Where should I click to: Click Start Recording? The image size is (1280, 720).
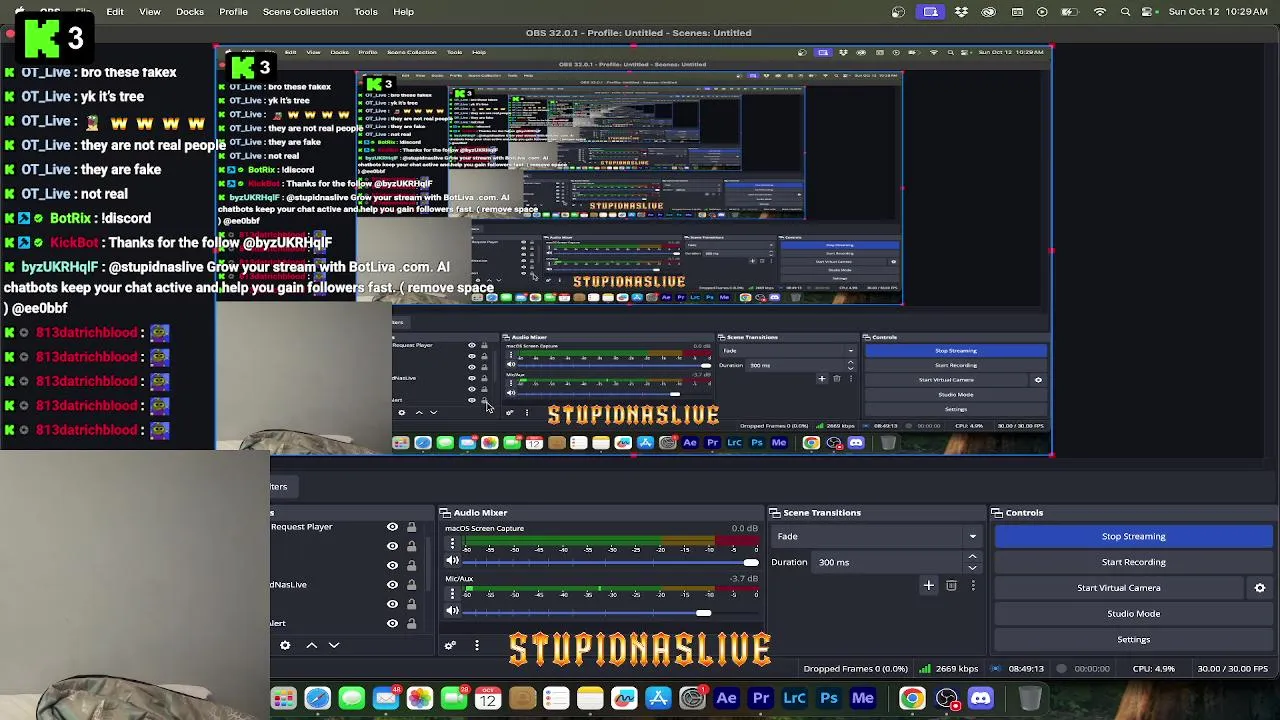(x=1133, y=562)
